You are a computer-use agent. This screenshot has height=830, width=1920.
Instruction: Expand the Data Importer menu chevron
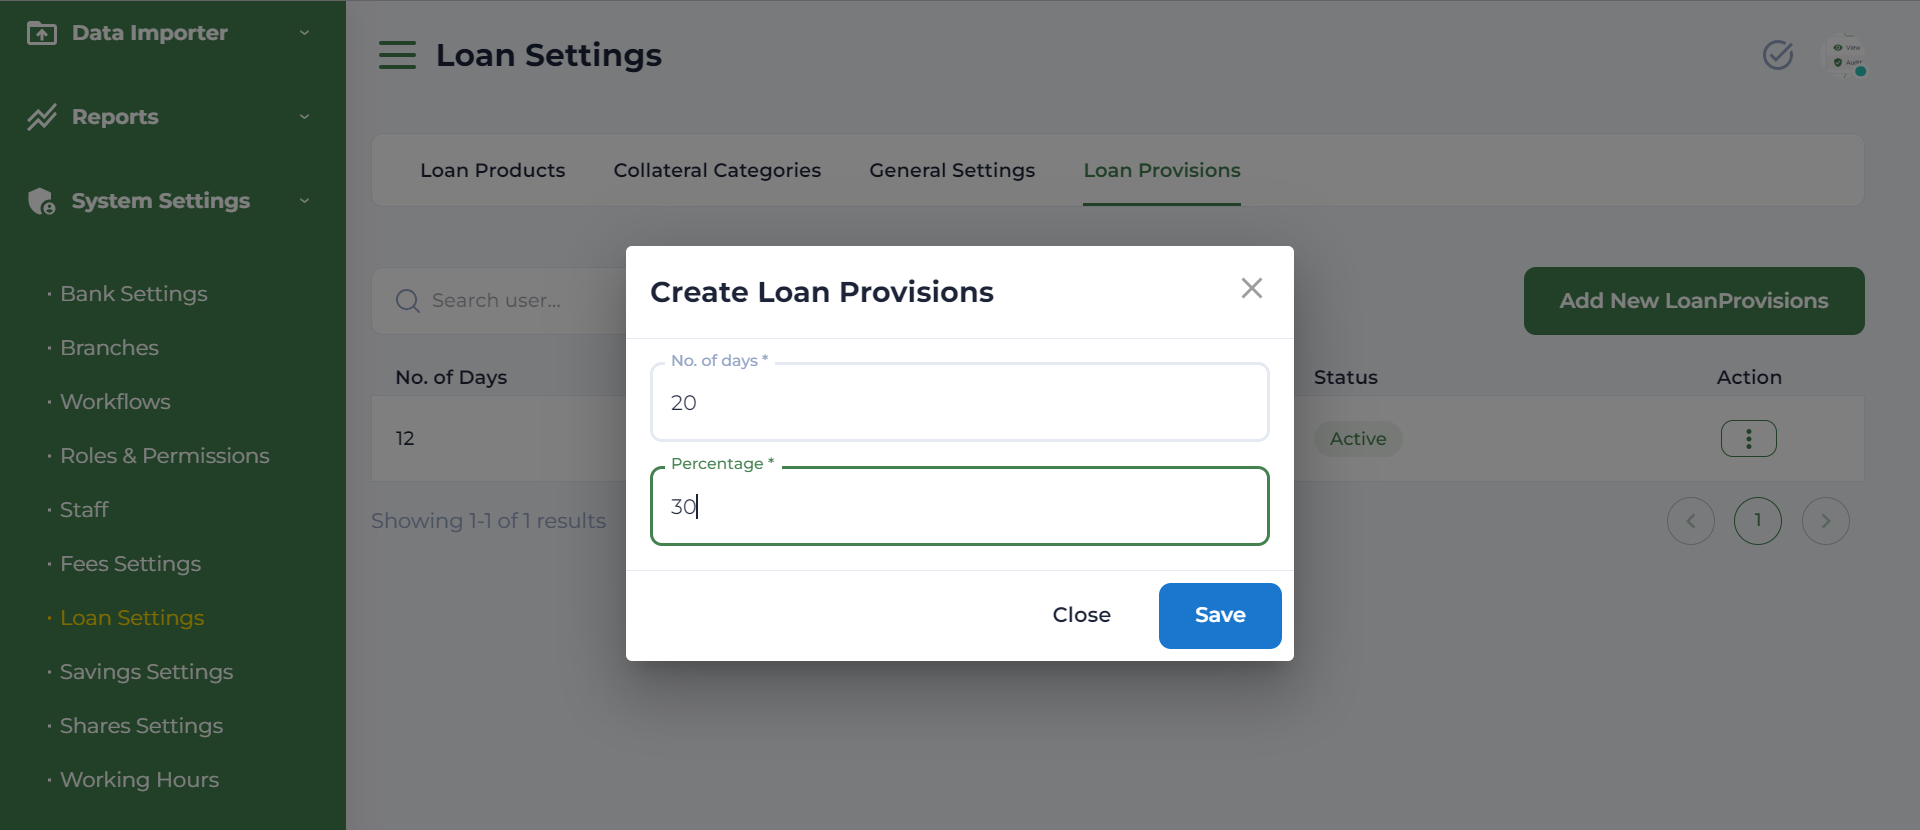(x=304, y=33)
